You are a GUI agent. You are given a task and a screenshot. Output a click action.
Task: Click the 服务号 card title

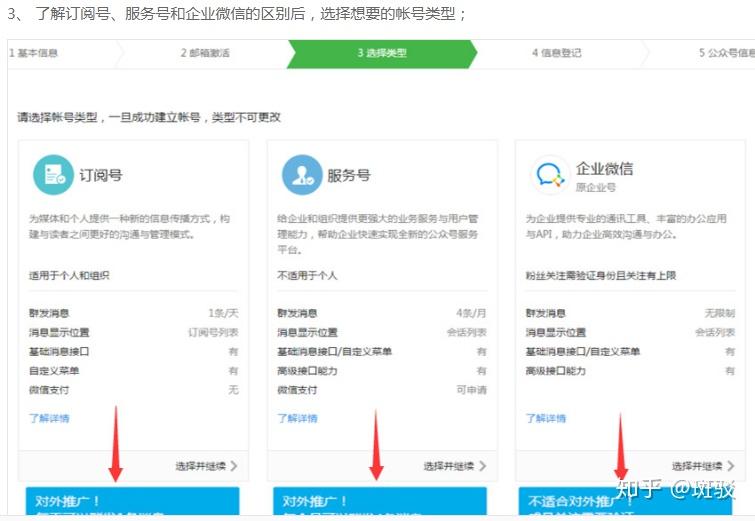click(x=349, y=175)
